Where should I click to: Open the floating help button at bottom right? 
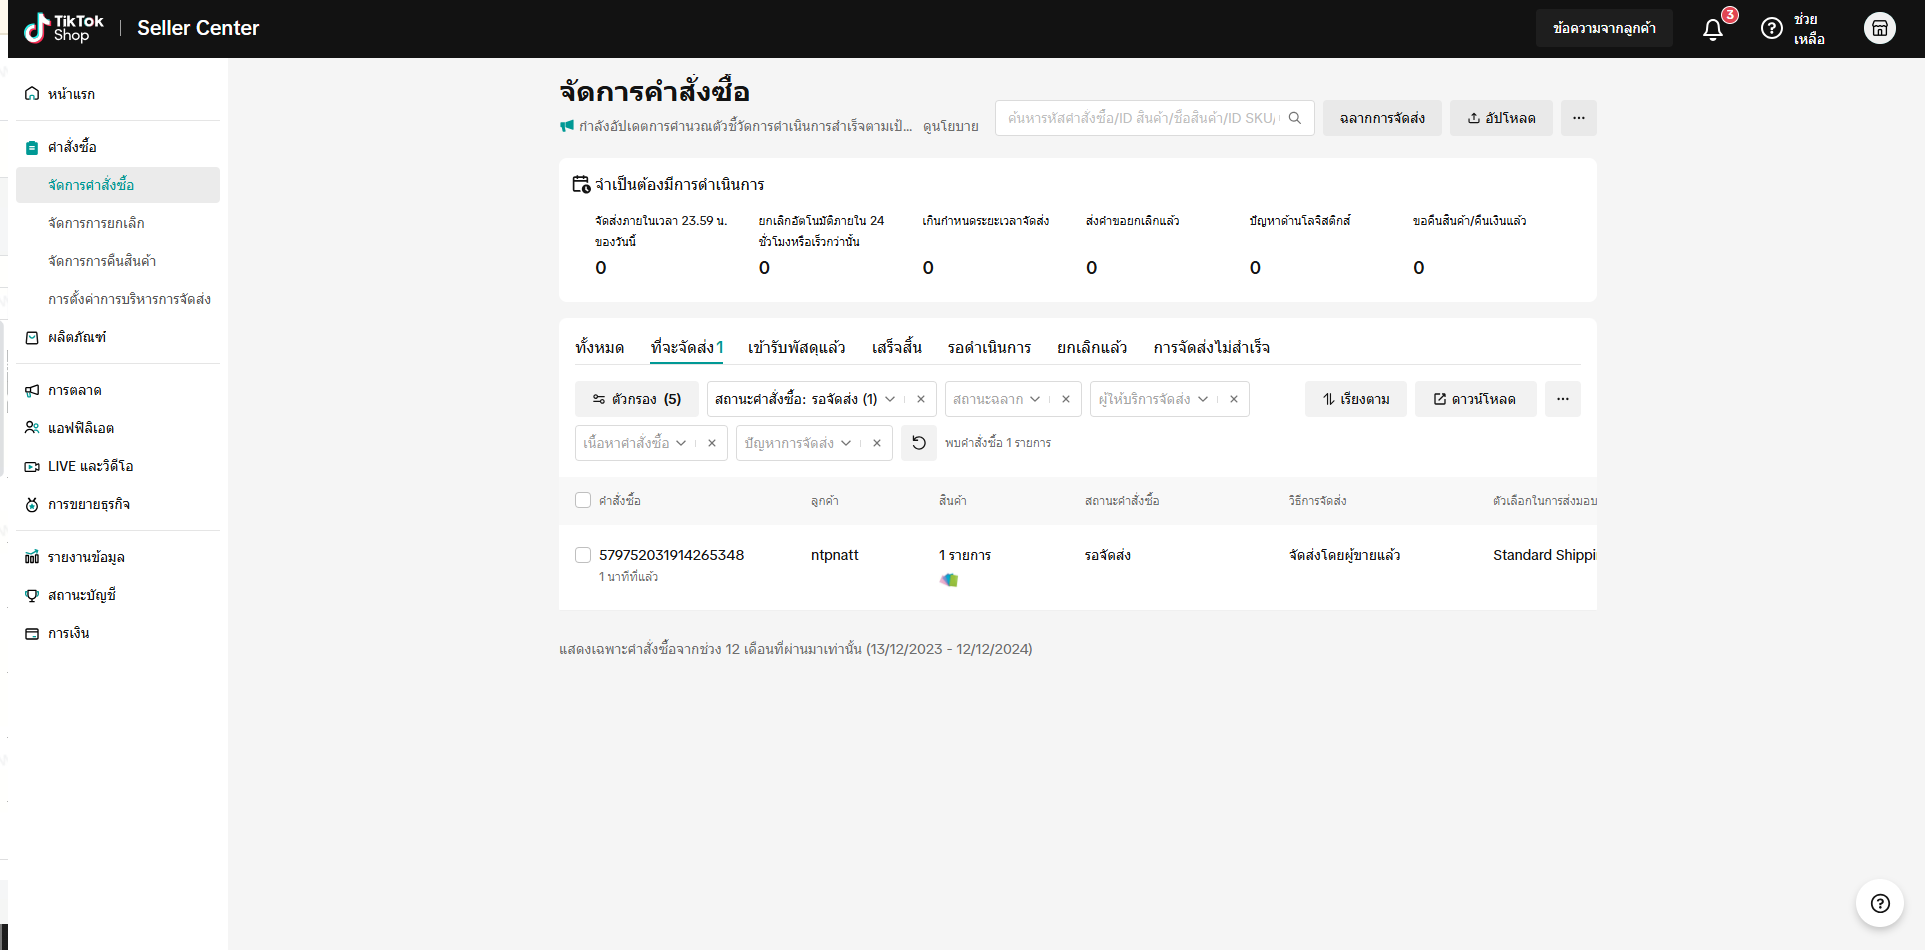(1879, 903)
